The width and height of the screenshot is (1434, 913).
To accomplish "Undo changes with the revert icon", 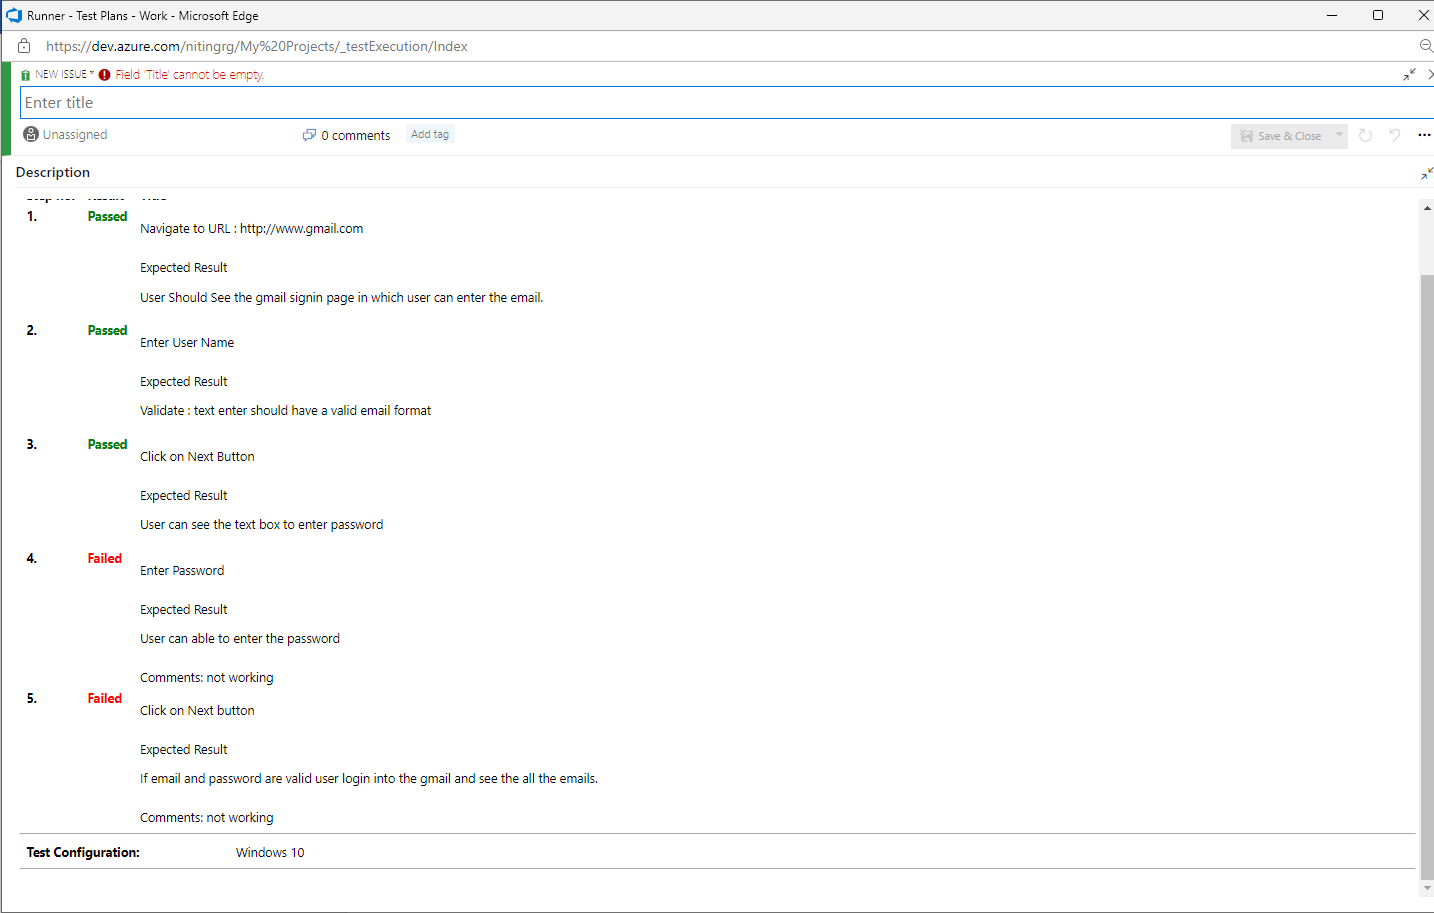I will pyautogui.click(x=1394, y=135).
